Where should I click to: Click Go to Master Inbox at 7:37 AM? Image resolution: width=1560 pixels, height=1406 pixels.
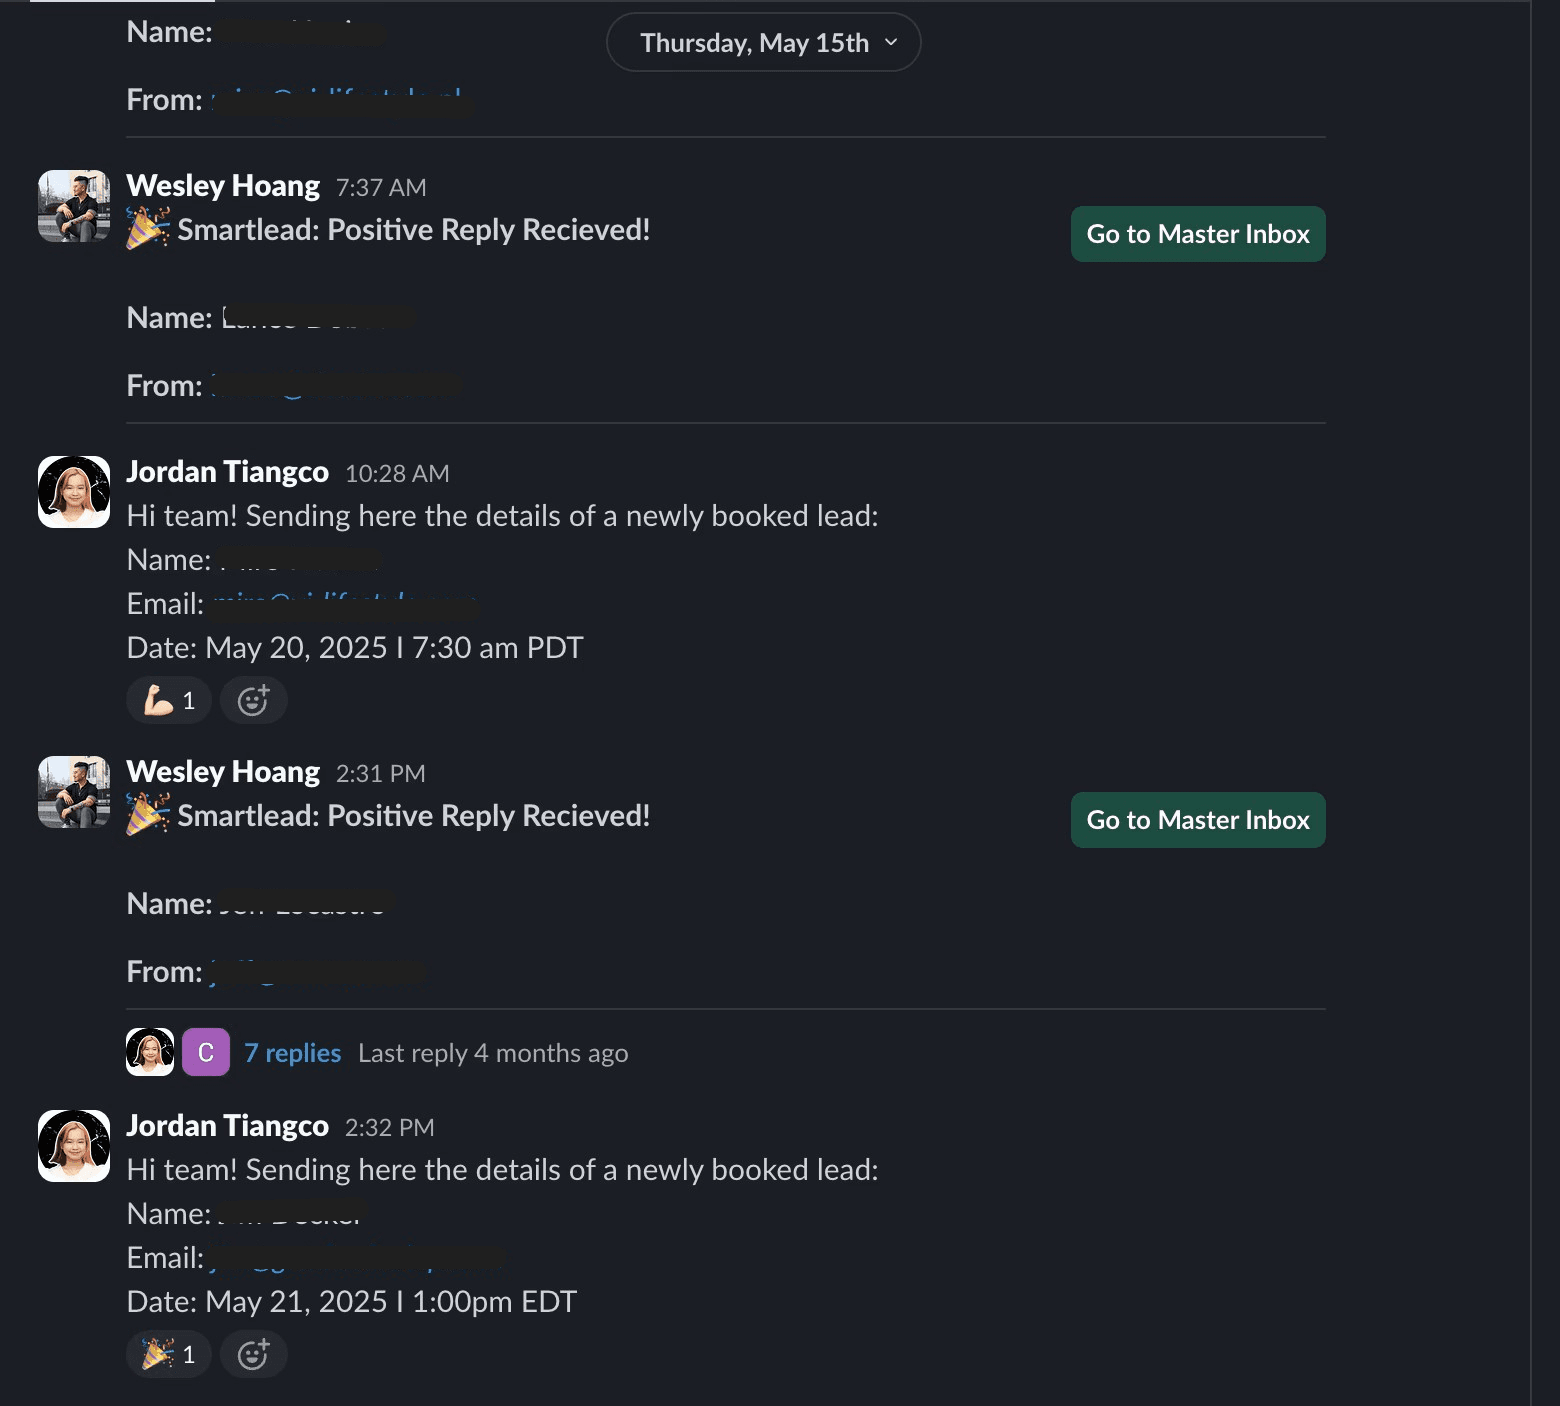(1198, 234)
